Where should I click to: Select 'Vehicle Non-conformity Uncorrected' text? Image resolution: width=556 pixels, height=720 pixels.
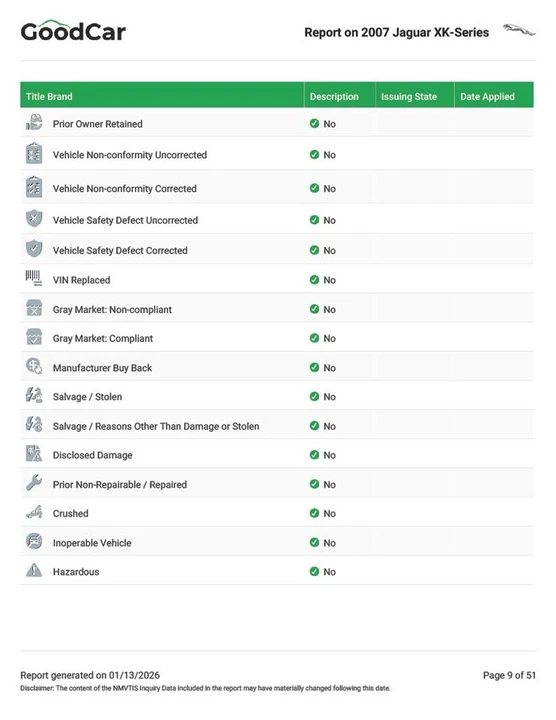(130, 155)
